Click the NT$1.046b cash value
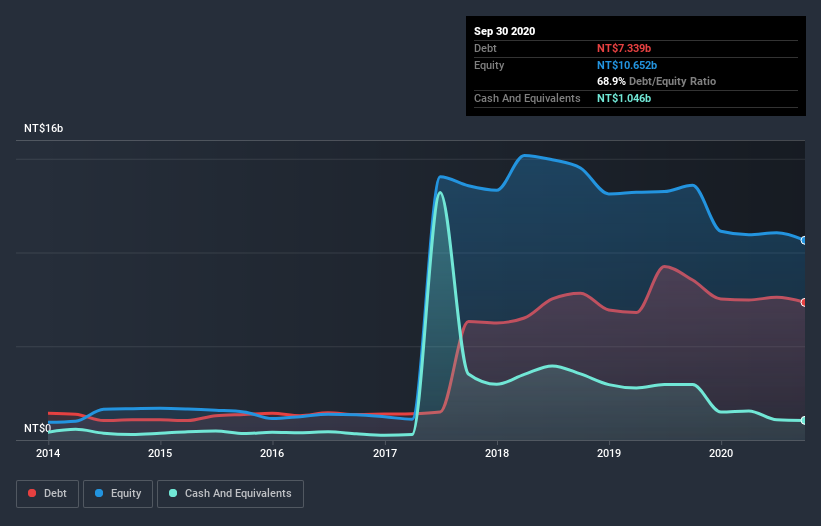 (624, 98)
